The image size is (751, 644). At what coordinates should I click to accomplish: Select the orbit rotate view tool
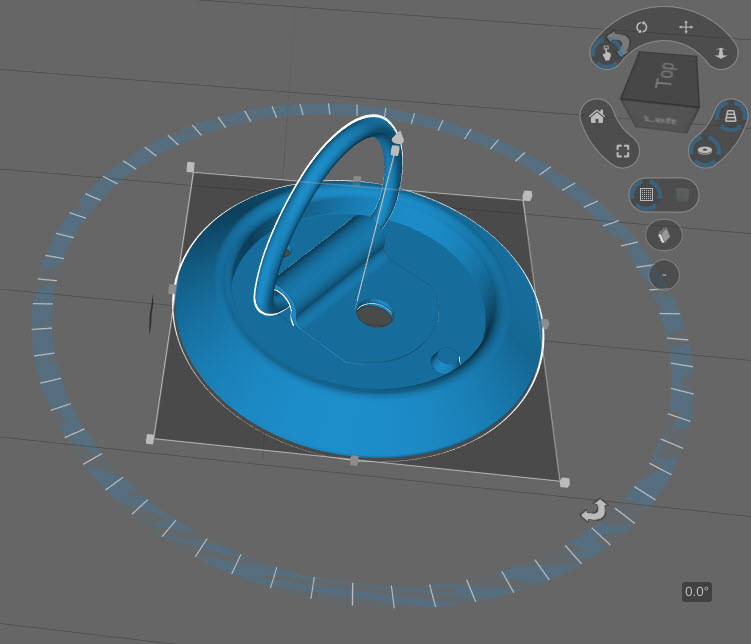[641, 27]
